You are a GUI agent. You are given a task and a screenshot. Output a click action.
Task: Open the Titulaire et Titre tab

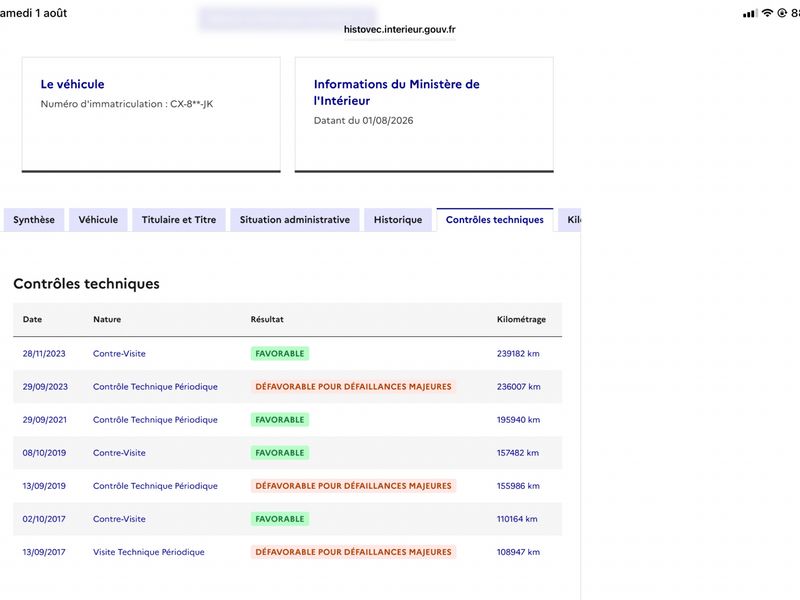coord(179,220)
